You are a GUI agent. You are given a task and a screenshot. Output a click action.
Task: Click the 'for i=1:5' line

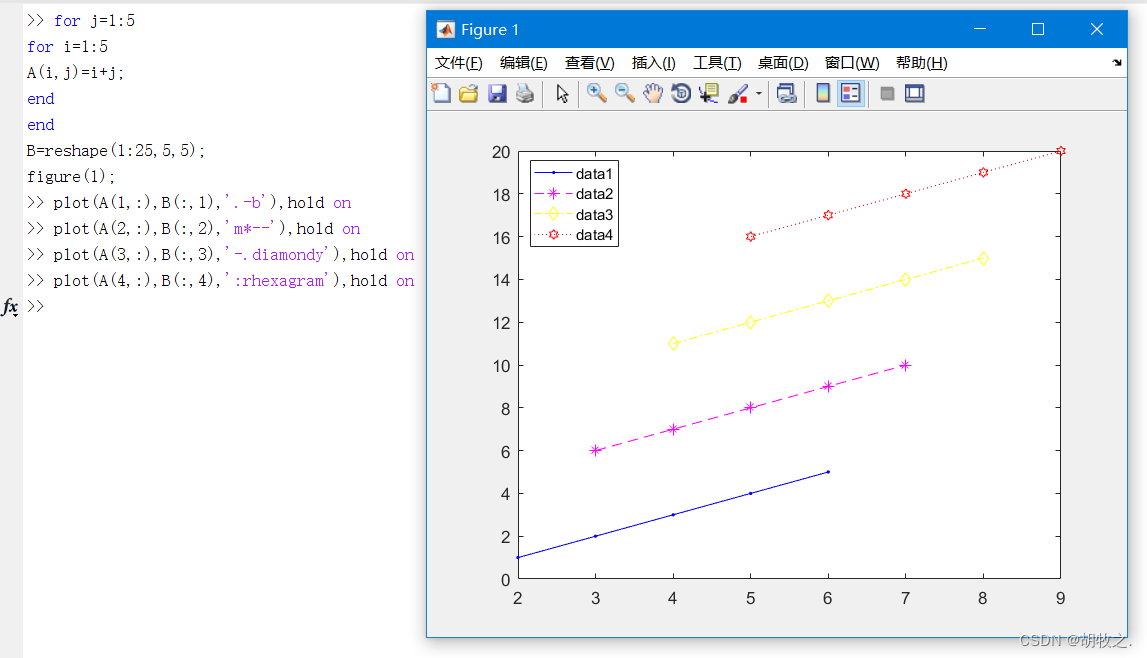point(67,47)
